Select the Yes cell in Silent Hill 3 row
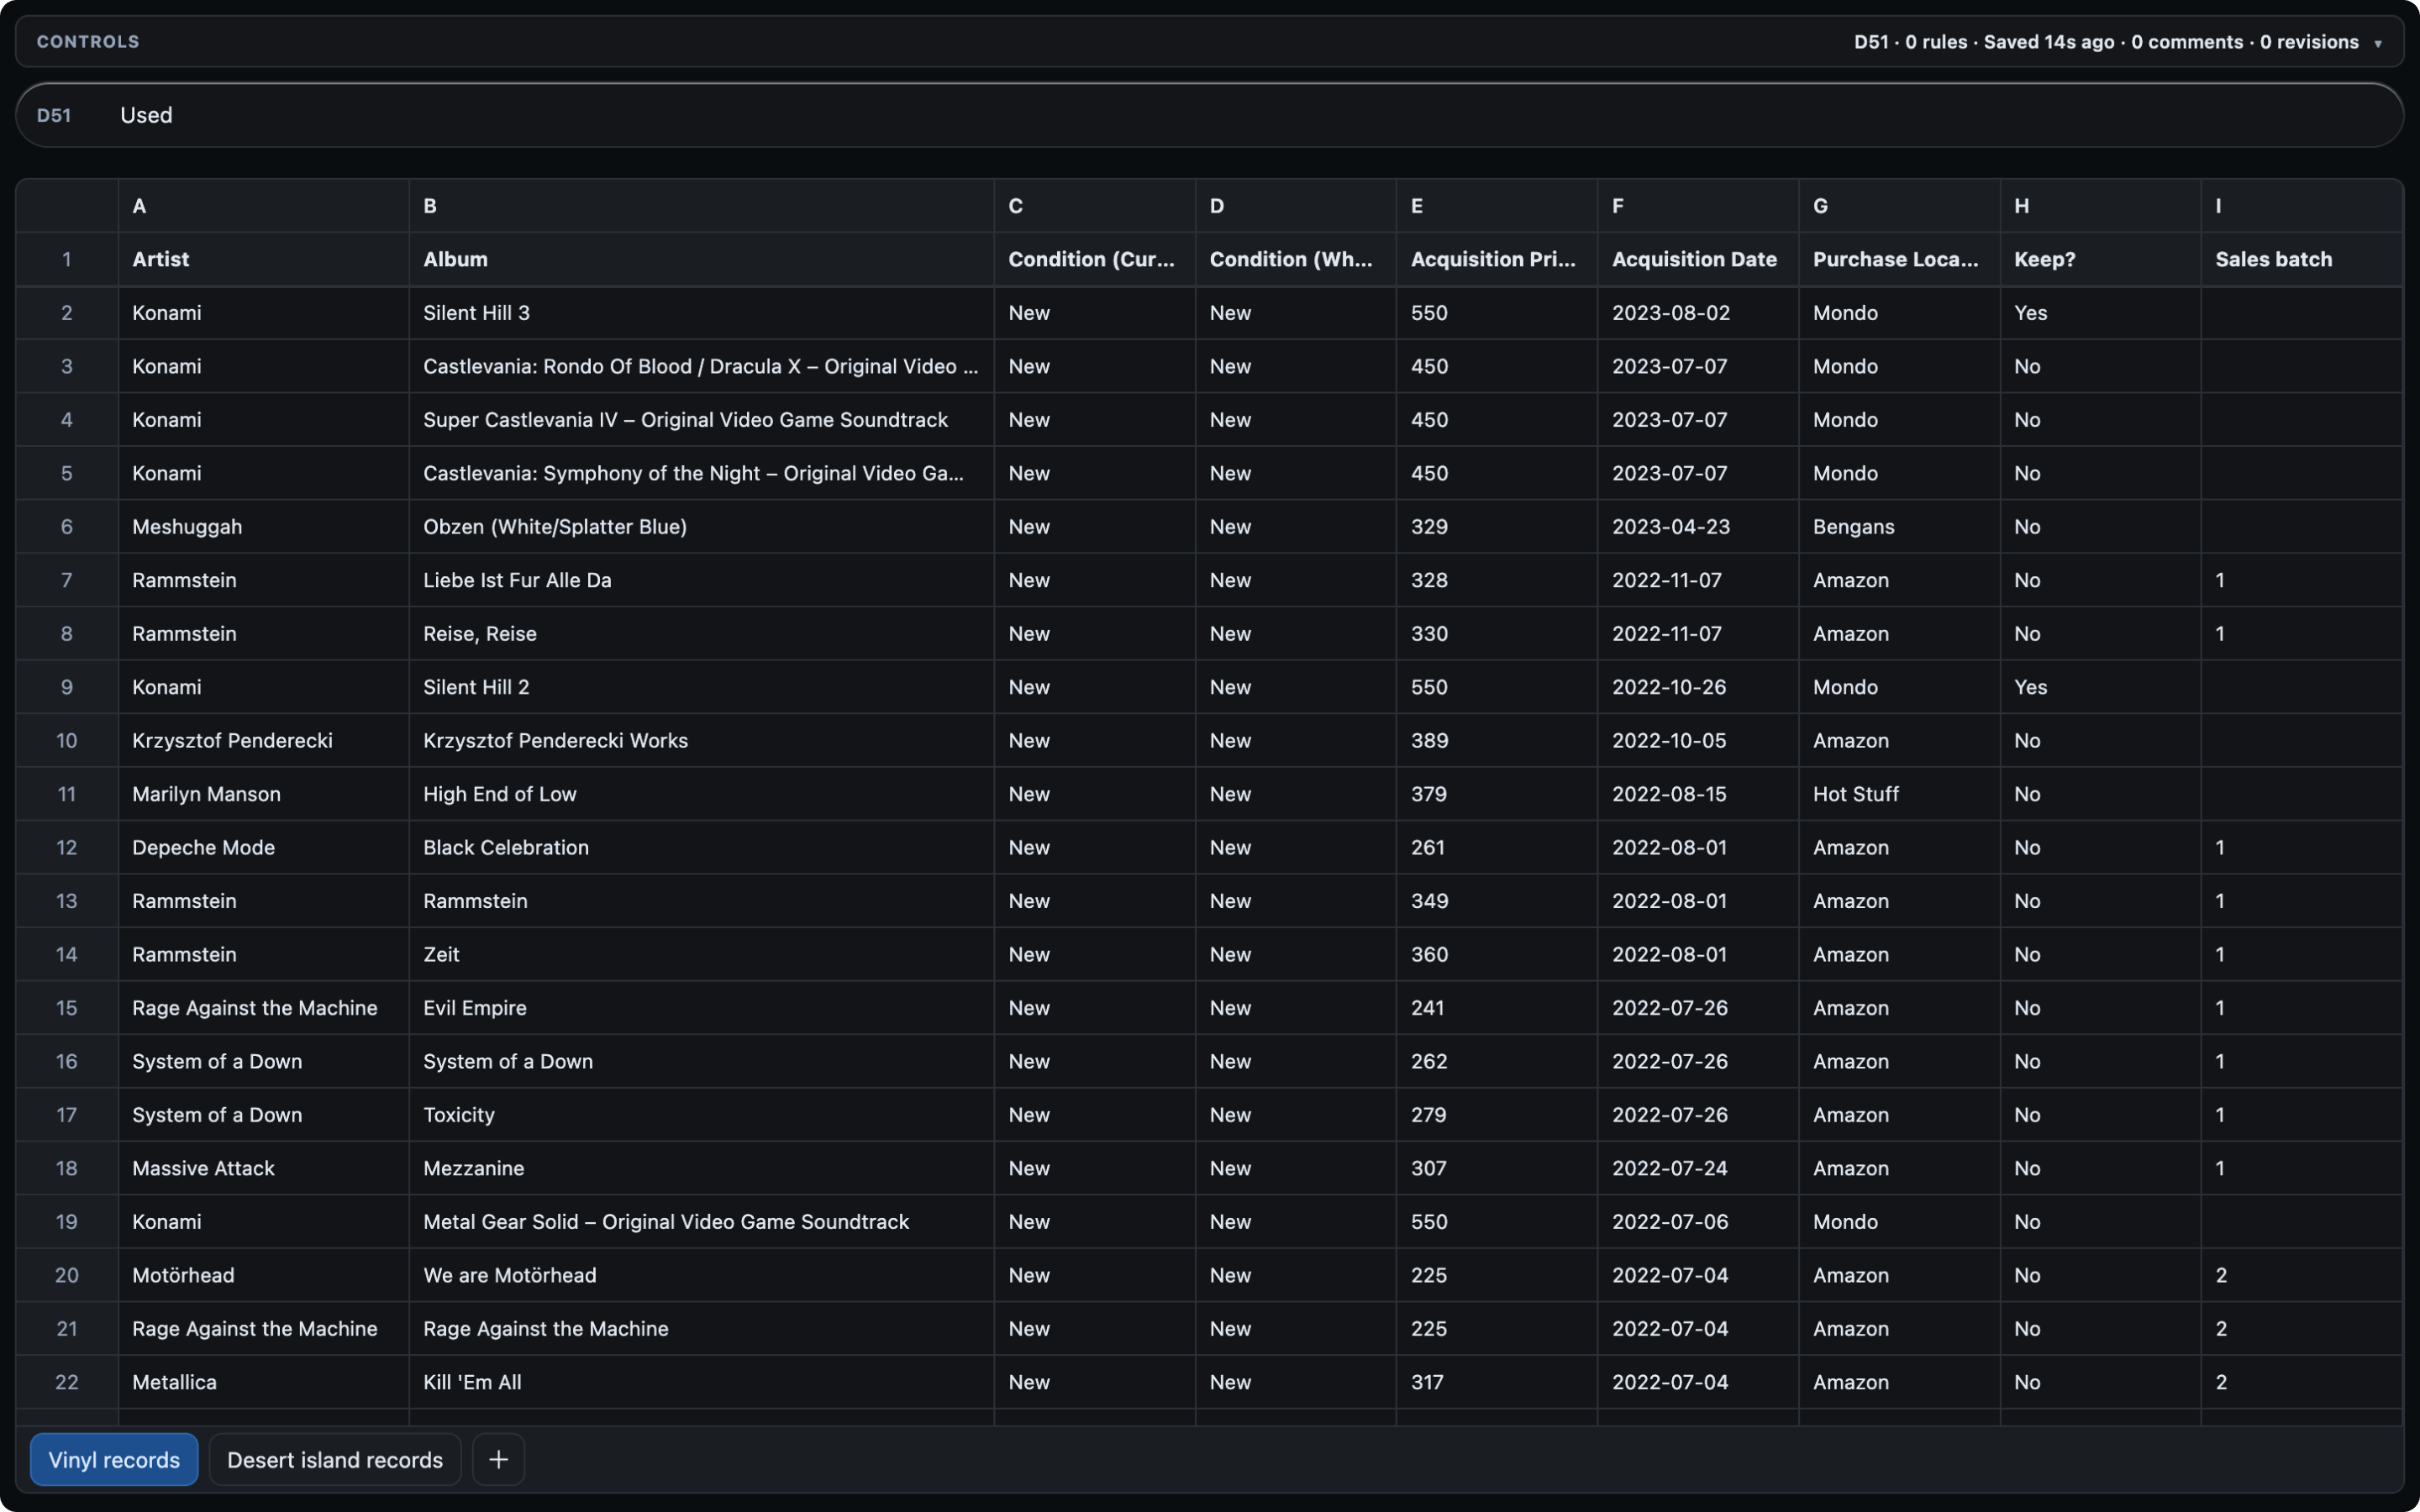2420x1512 pixels. click(2100, 313)
